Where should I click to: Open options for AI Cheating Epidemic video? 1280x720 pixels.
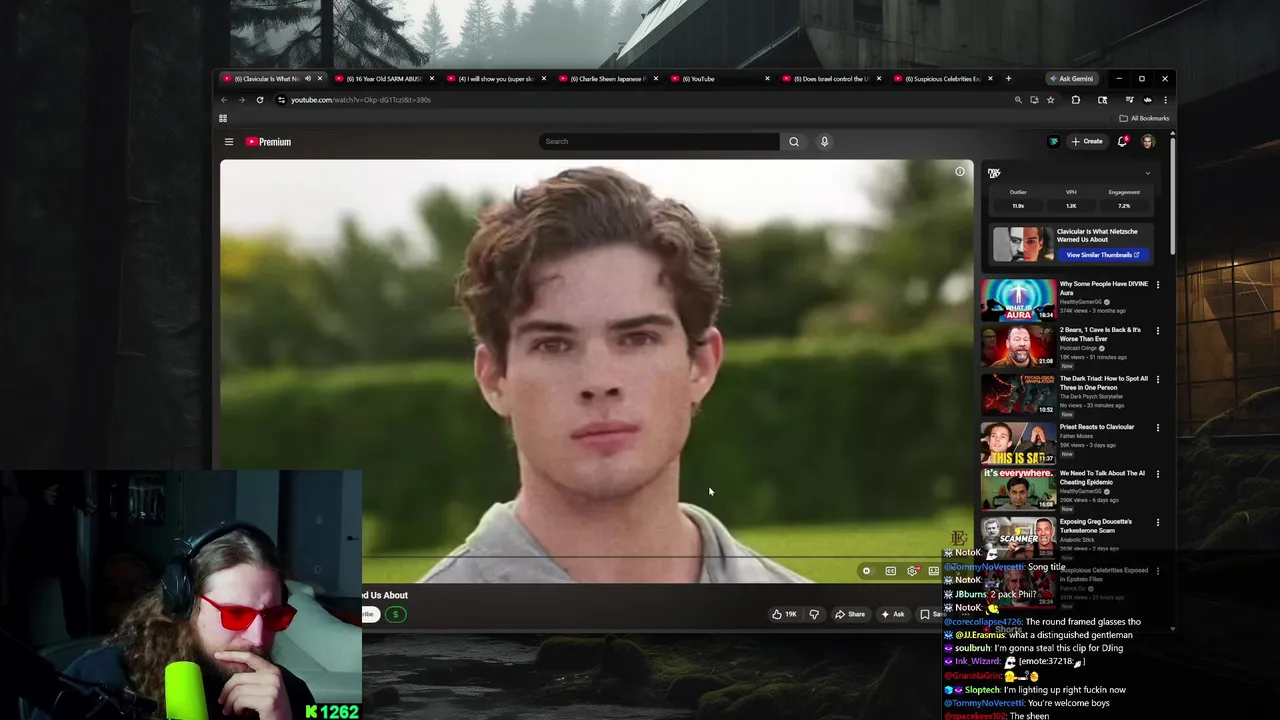[1158, 475]
